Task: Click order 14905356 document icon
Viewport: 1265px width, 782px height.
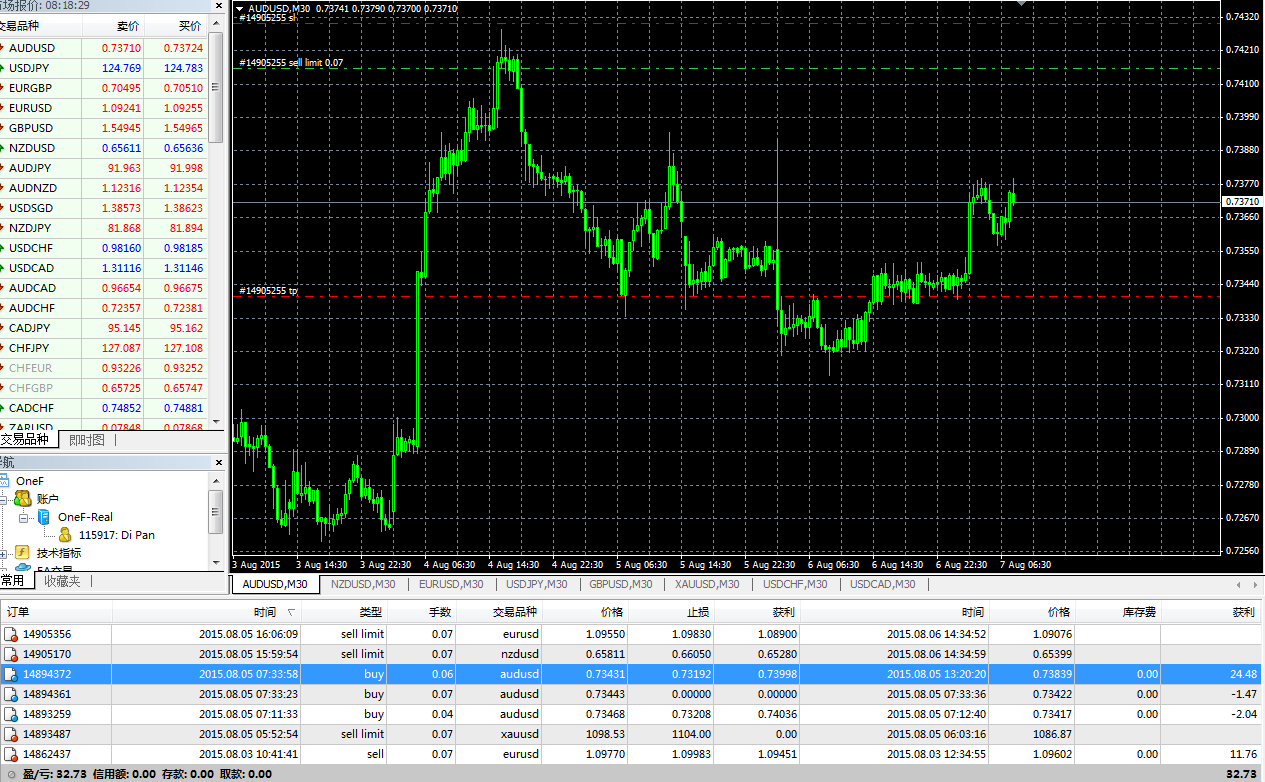Action: pyautogui.click(x=11, y=634)
